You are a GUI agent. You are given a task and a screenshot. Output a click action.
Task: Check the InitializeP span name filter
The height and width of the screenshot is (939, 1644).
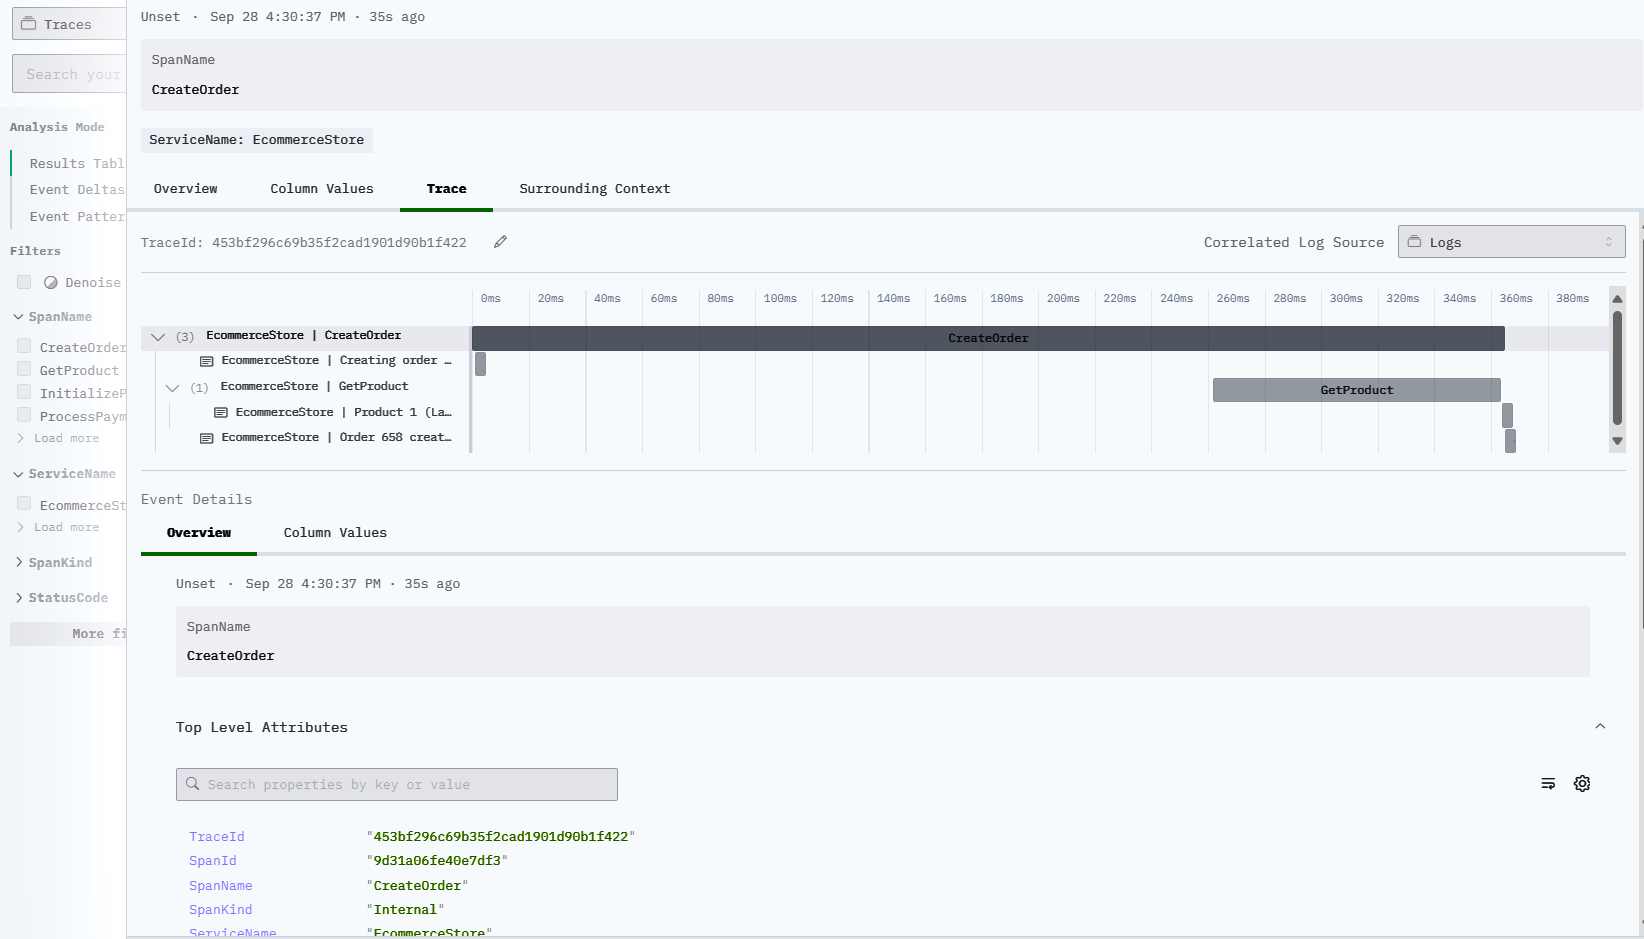[x=24, y=392]
